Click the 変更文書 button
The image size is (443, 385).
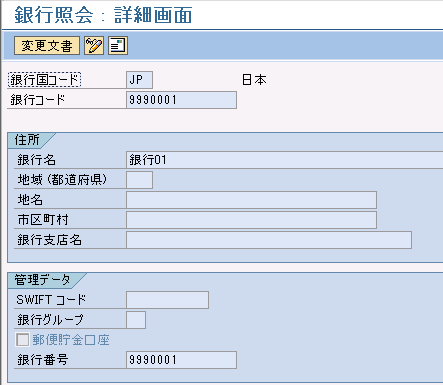(47, 46)
